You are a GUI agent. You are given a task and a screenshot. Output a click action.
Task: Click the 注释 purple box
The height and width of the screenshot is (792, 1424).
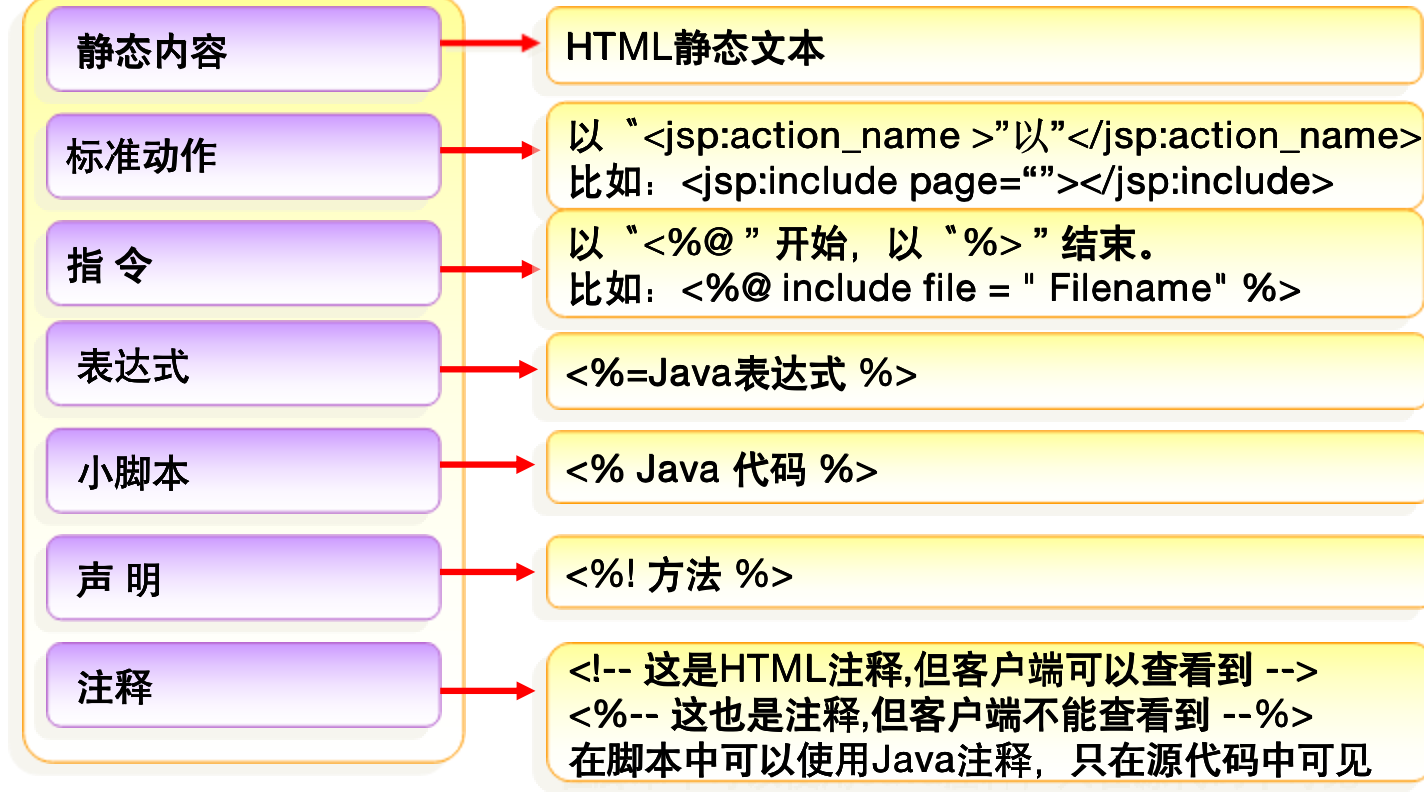tap(243, 685)
